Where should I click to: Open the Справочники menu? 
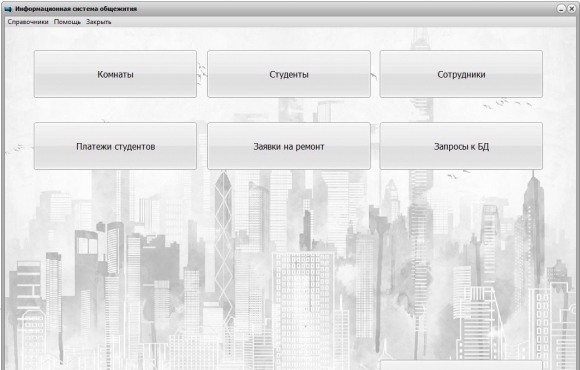click(x=28, y=22)
